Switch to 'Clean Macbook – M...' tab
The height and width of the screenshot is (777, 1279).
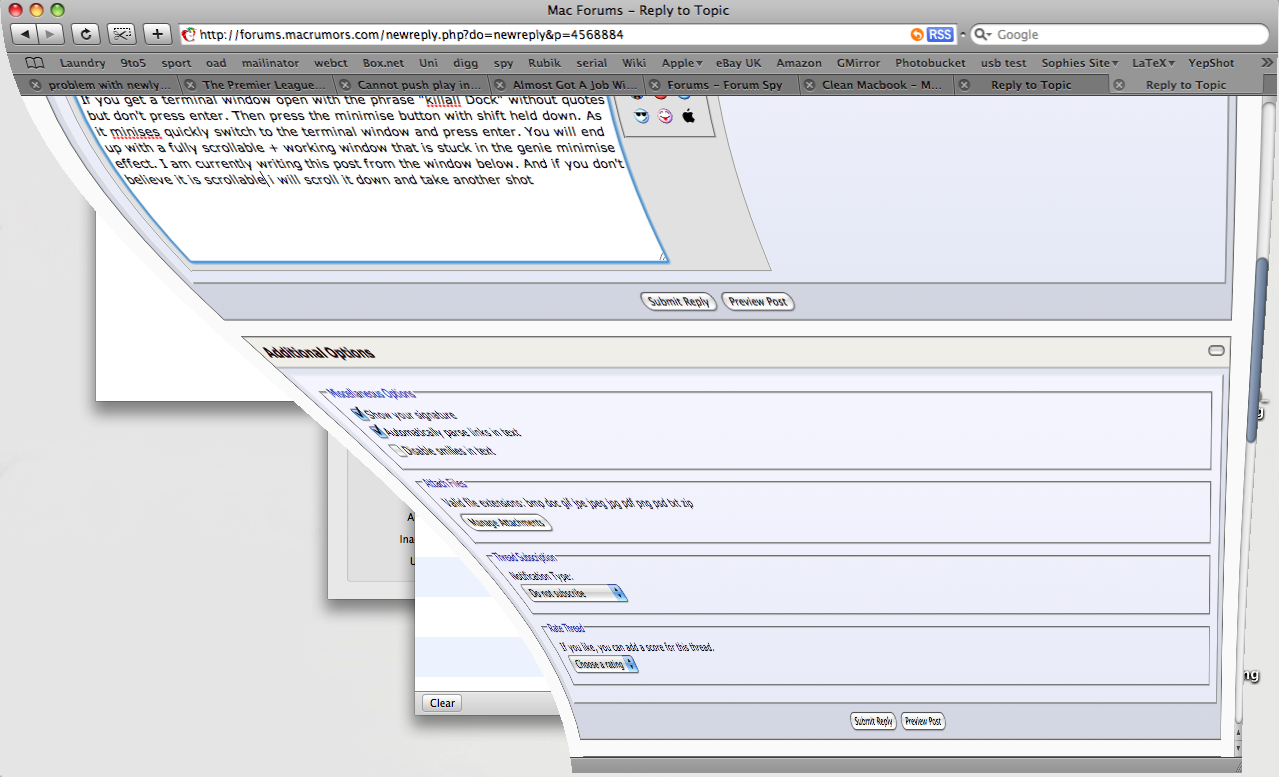point(879,85)
